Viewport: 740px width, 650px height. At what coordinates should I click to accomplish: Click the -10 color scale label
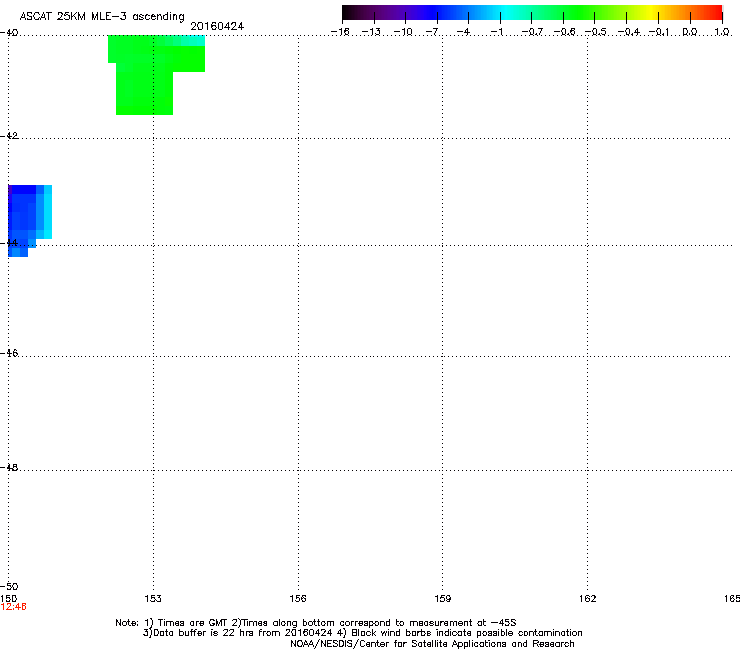point(403,32)
